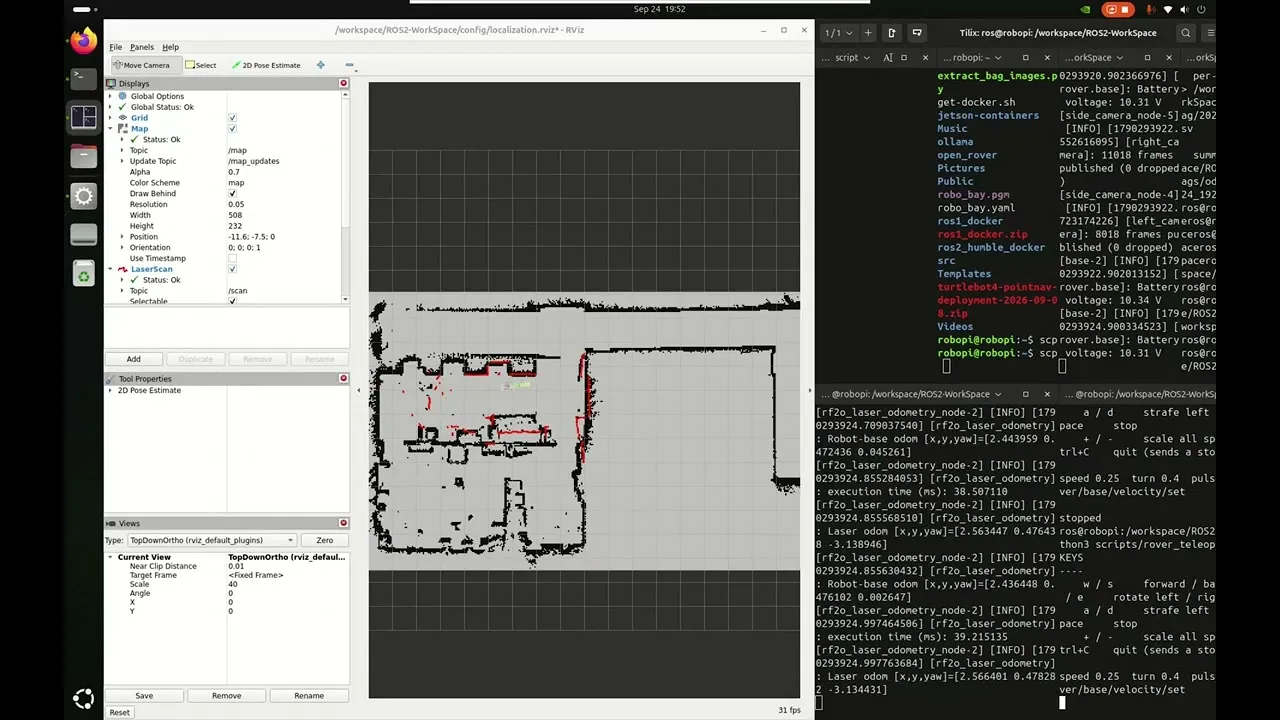Click the Displays panel vertical scrollbar

point(346,195)
